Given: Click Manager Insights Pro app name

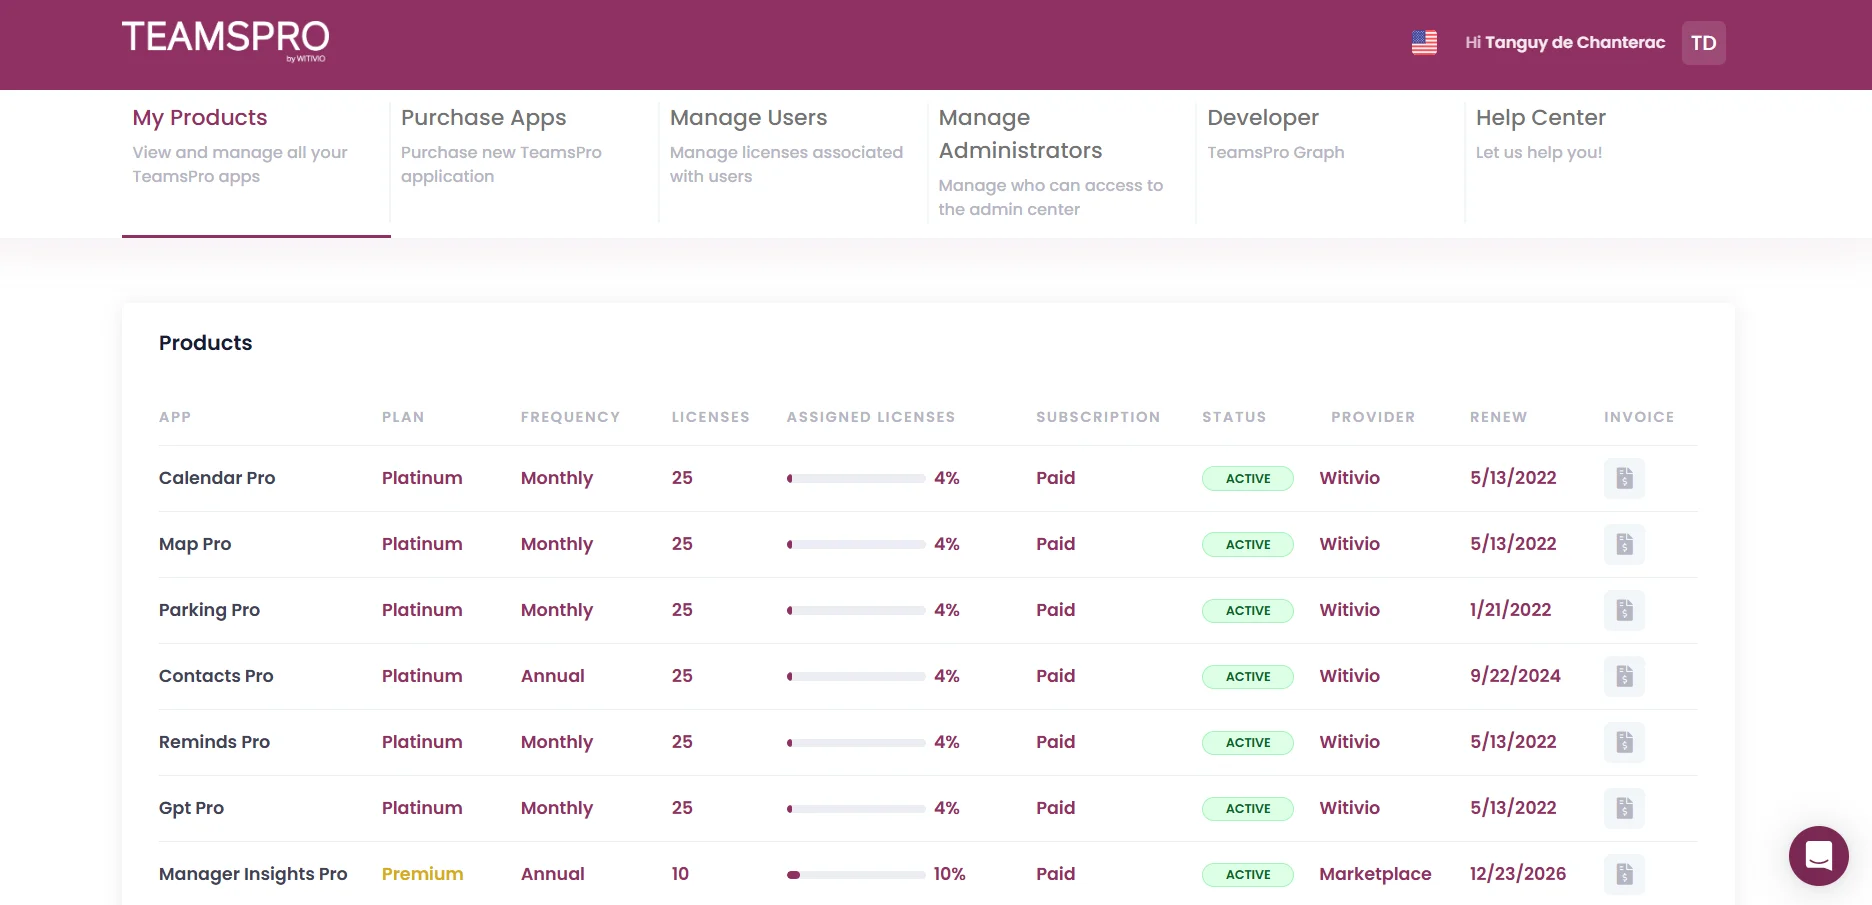Looking at the screenshot, I should [x=253, y=874].
